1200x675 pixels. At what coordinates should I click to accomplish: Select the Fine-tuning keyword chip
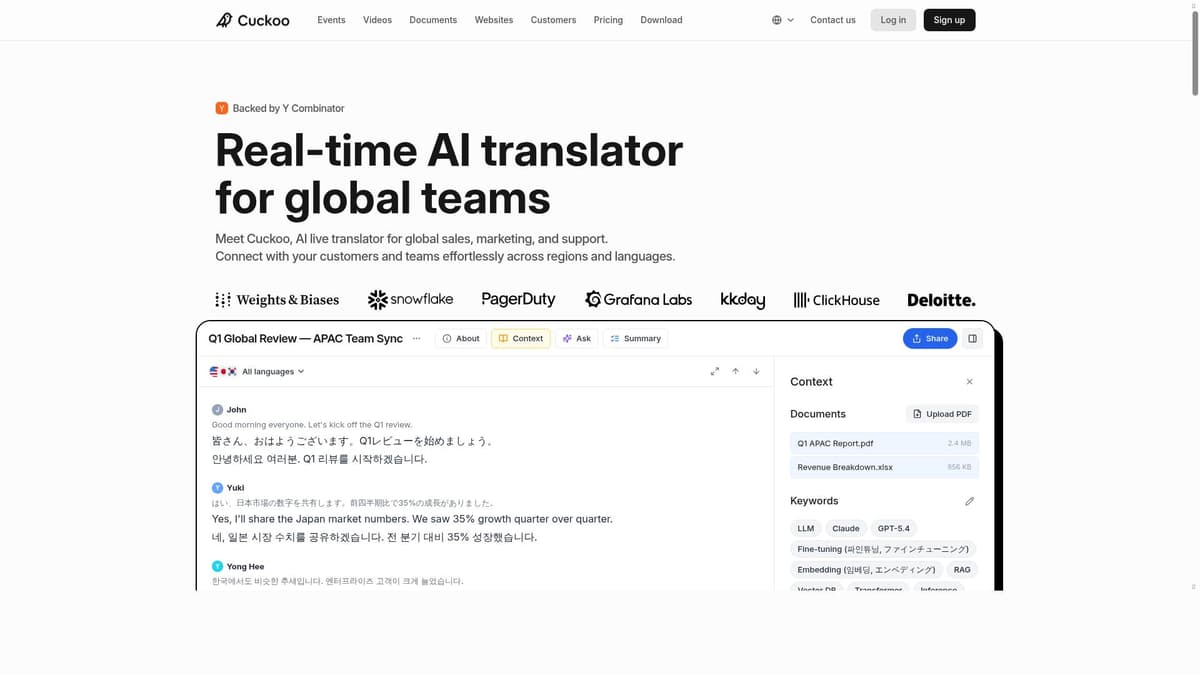coord(882,549)
